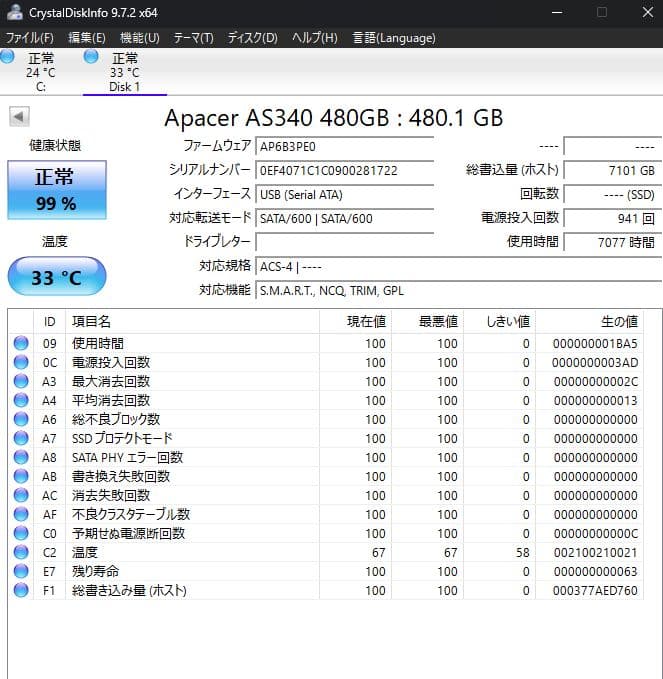Image resolution: width=663 pixels, height=679 pixels.
Task: Select the 平均消去回数 attribute row
Action: tap(326, 401)
